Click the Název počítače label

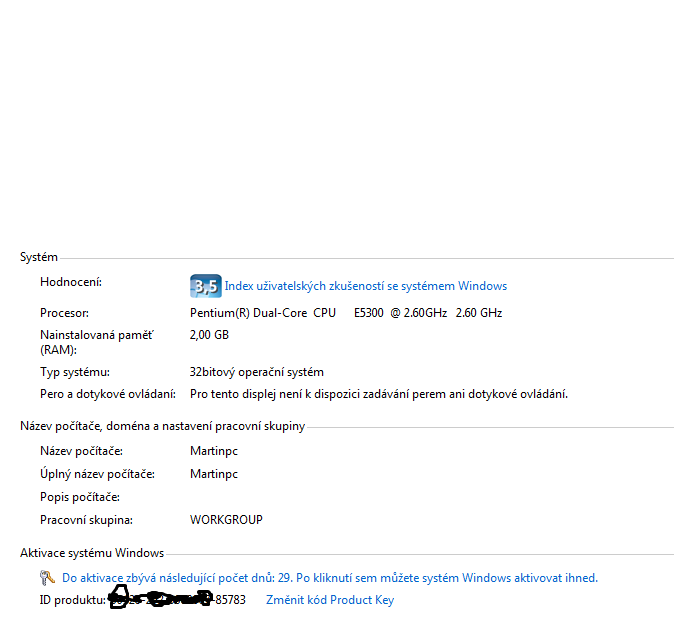81,451
